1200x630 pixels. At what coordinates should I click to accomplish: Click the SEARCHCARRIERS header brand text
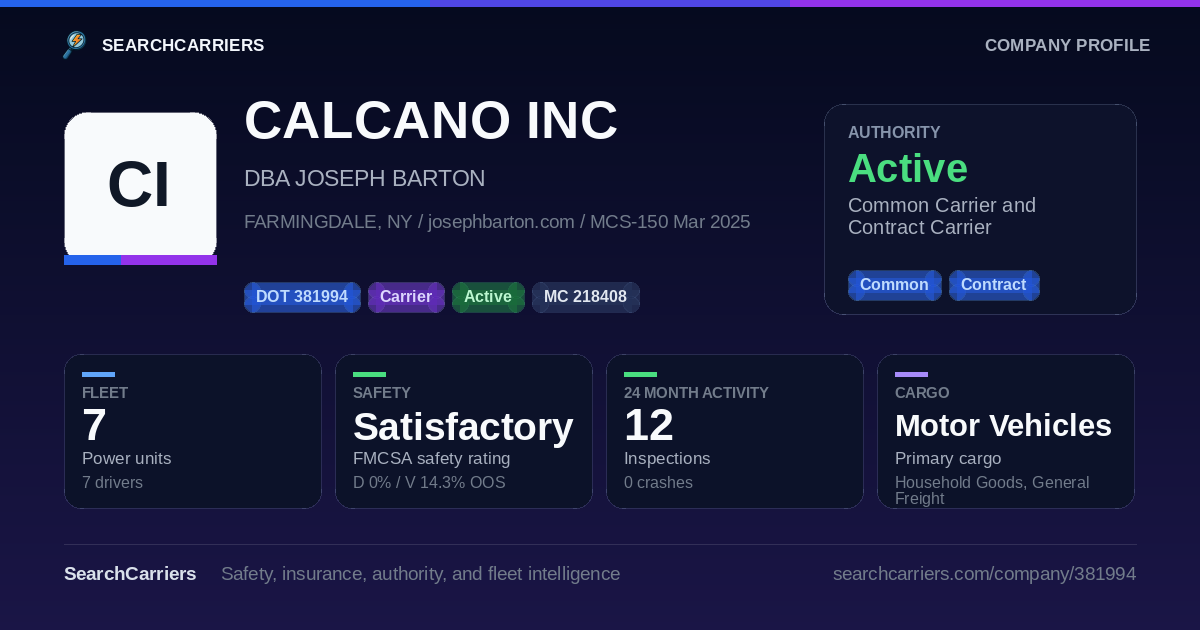coord(183,45)
